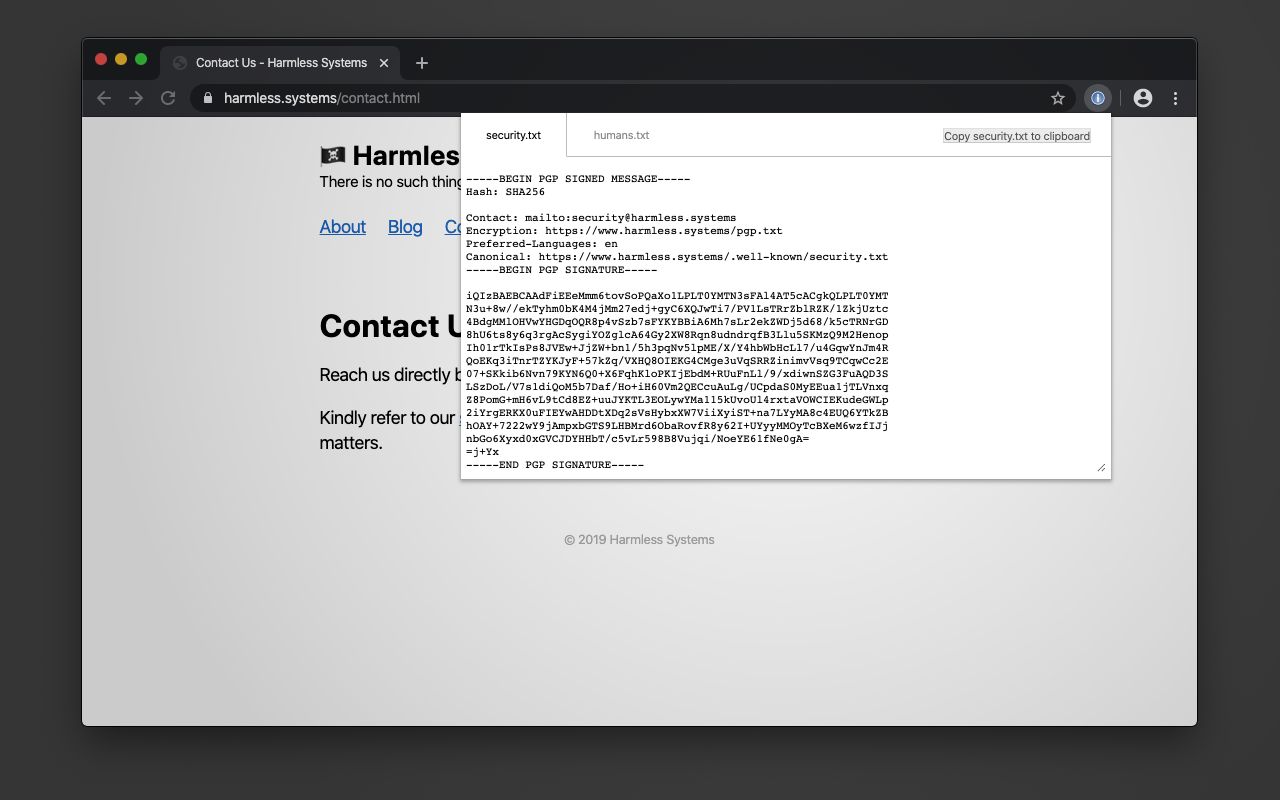
Task: Click the skull and crossbones site logo
Action: [x=333, y=155]
